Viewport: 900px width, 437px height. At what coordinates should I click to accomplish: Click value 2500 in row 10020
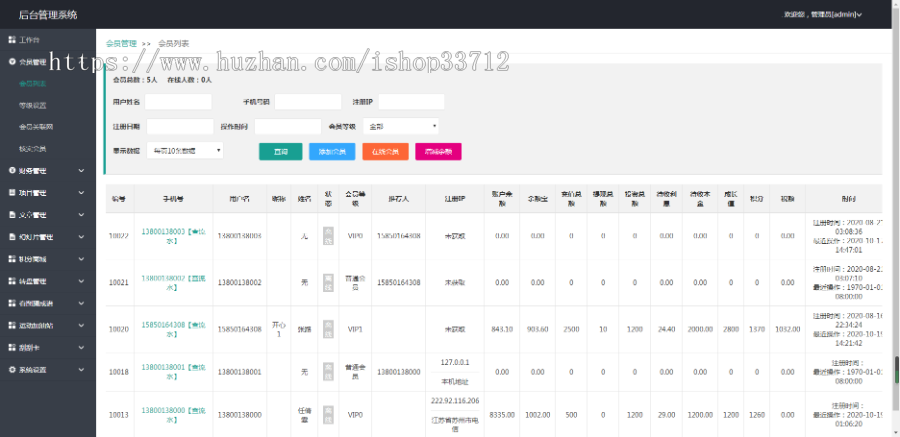571,329
